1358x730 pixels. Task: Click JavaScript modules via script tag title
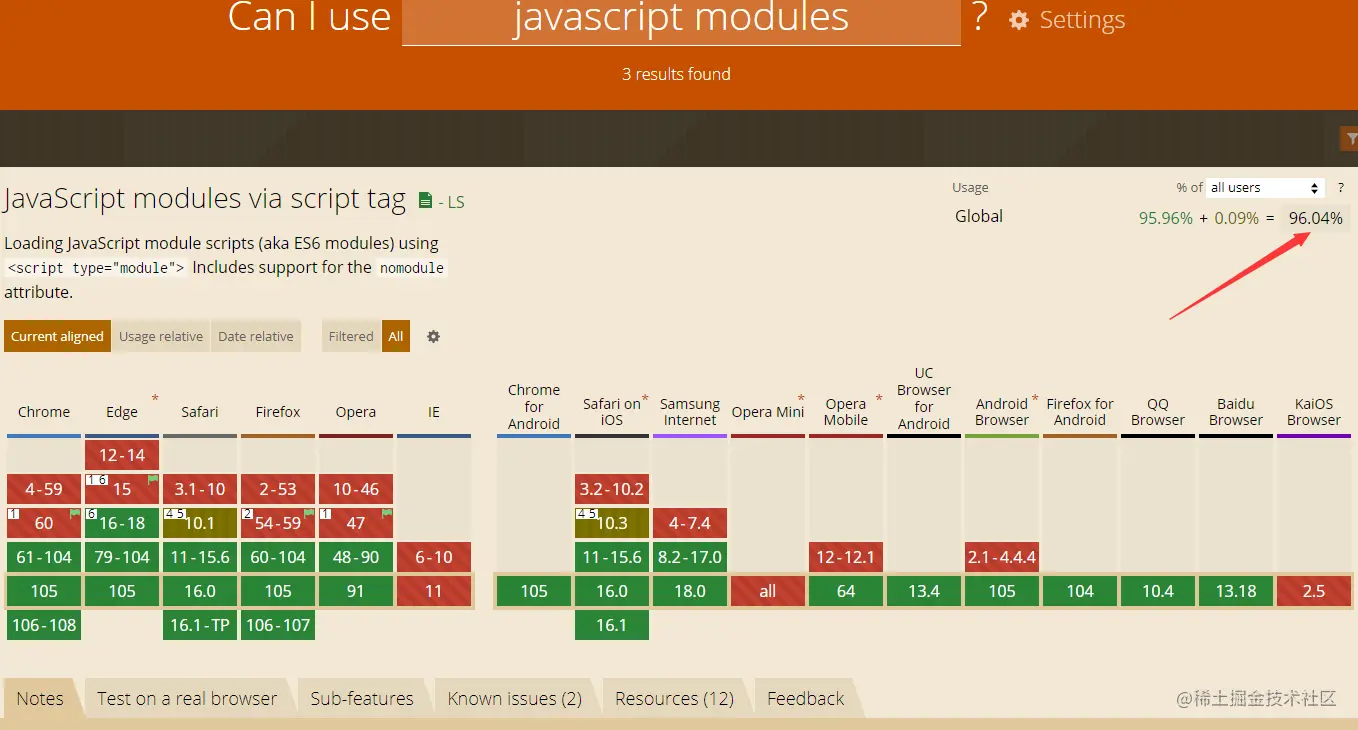point(205,199)
